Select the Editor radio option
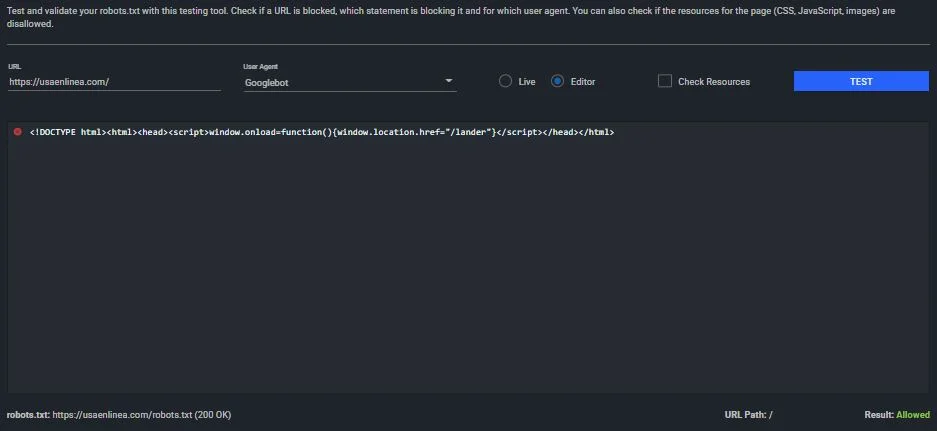 [x=558, y=81]
